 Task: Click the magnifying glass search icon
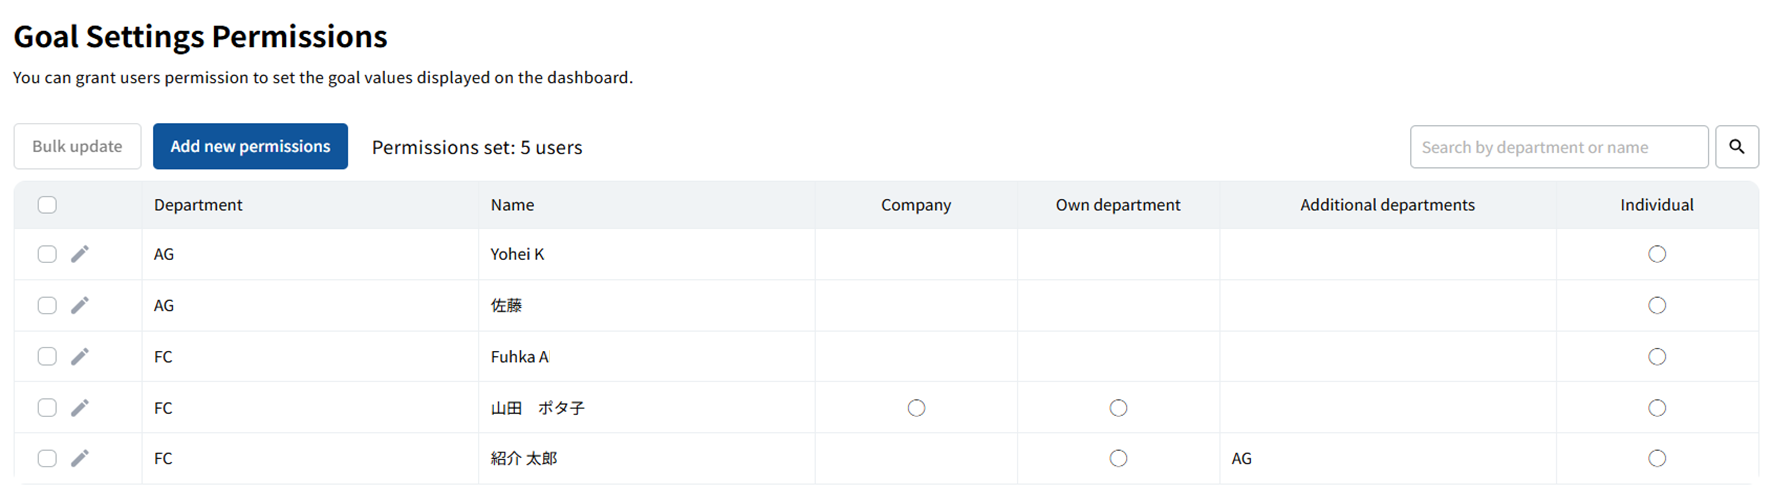tap(1737, 147)
